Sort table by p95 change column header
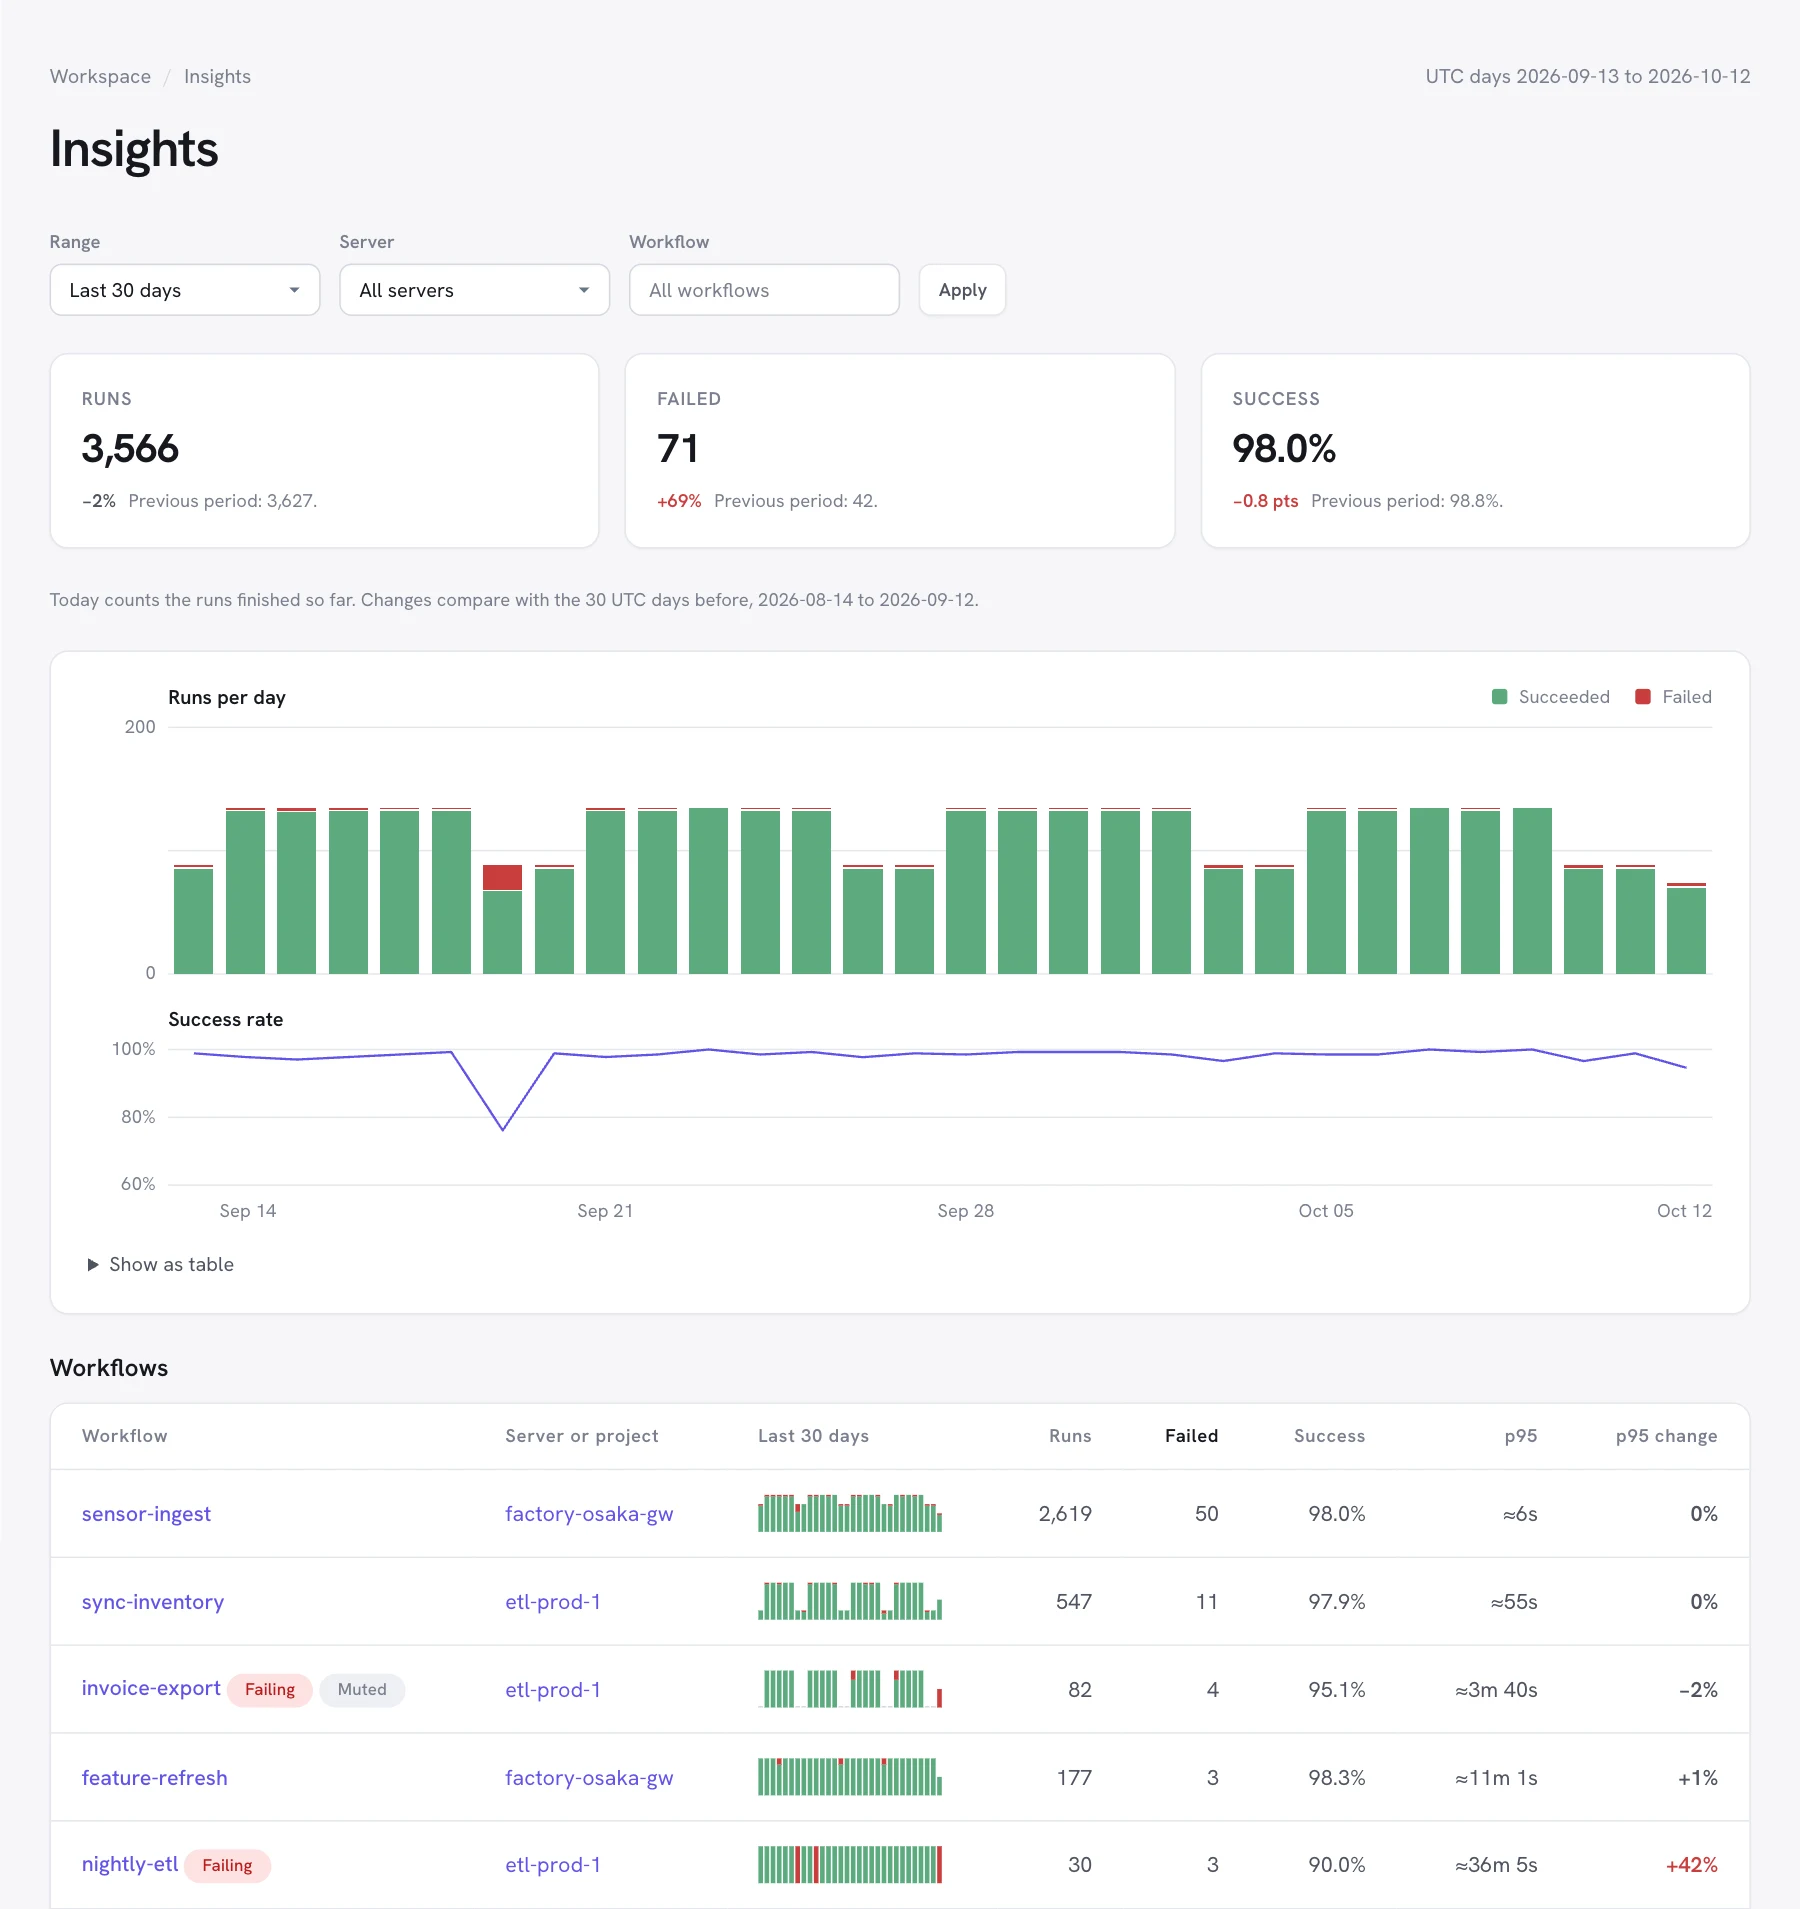Screen dimensions: 1800x1909 1666,1436
